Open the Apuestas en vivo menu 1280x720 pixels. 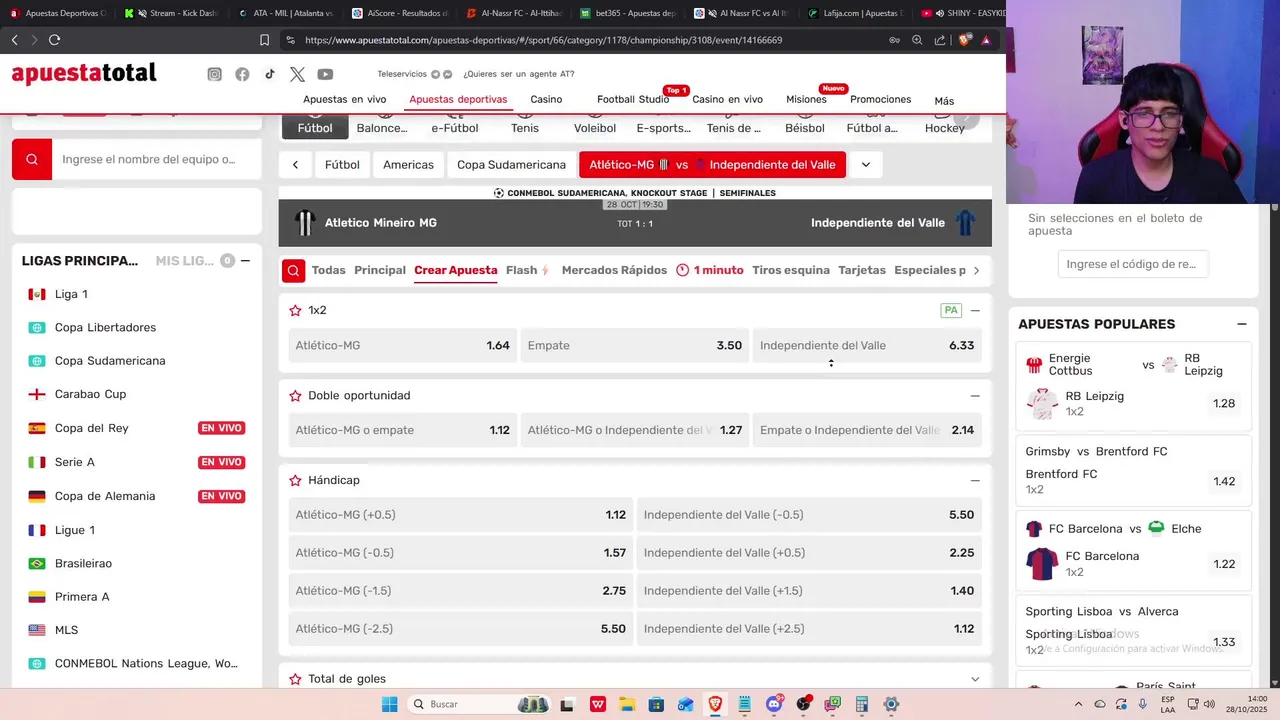pyautogui.click(x=345, y=99)
